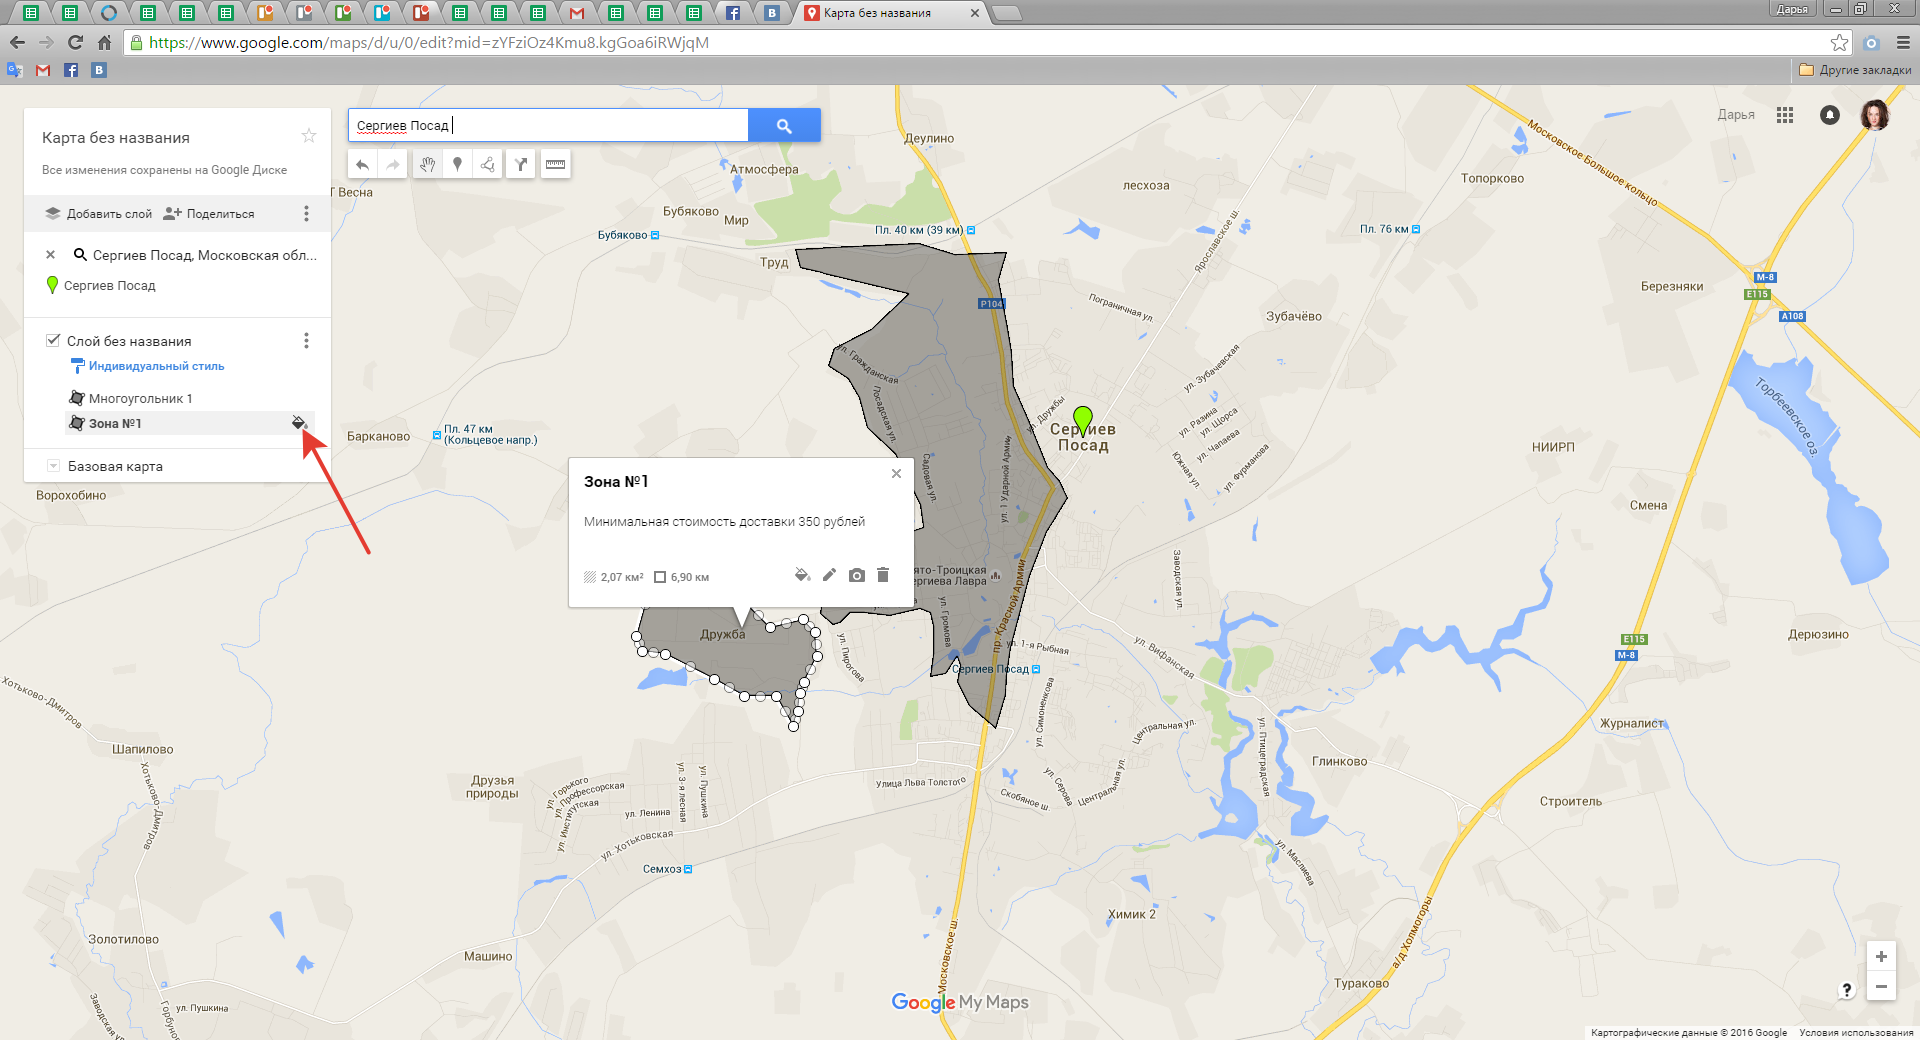1920x1040 pixels.
Task: Click the Бубяково station icon on map
Action: pos(655,235)
